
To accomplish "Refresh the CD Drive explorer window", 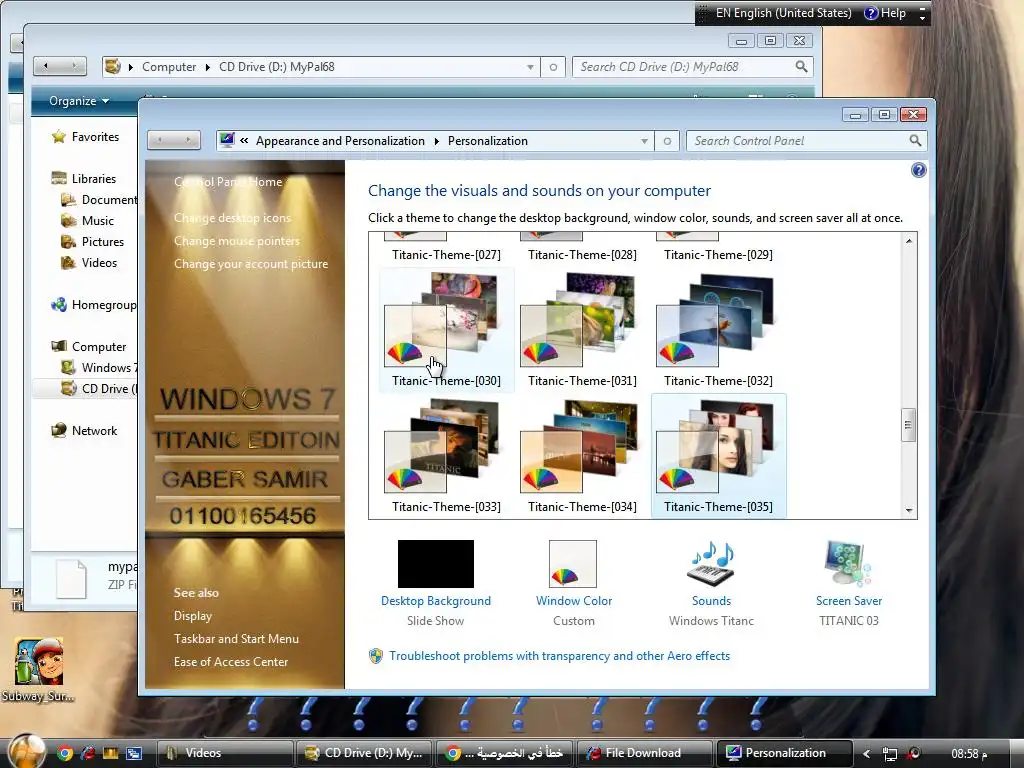I will click(x=553, y=67).
